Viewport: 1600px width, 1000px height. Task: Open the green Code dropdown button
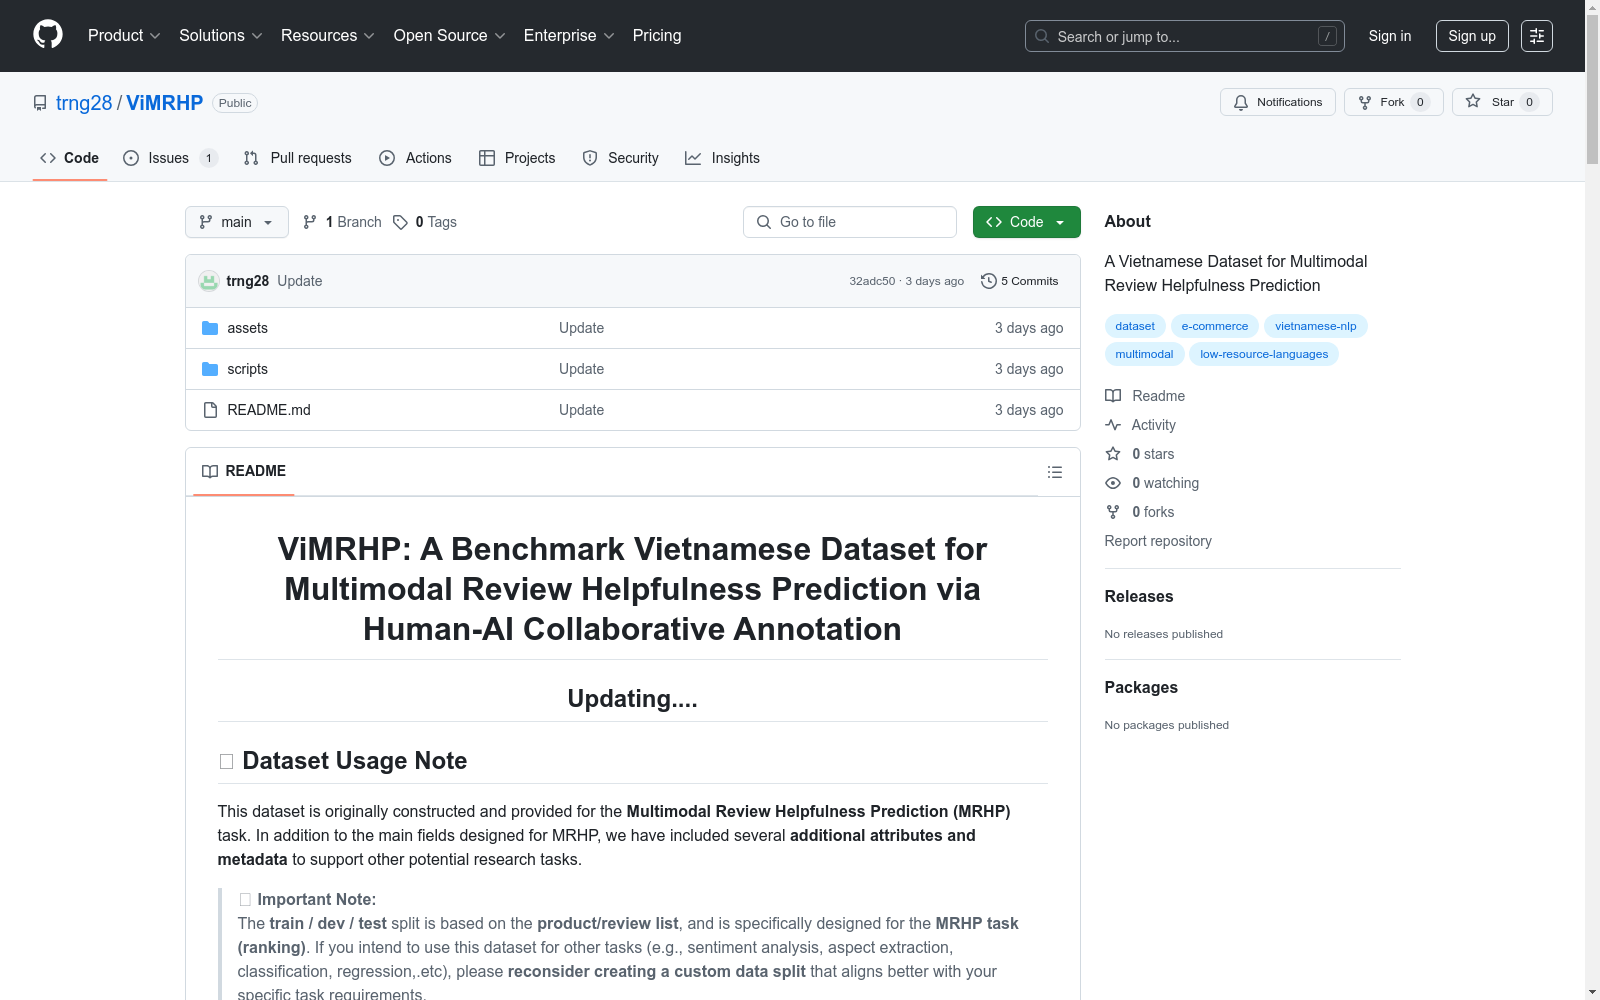pos(1026,222)
